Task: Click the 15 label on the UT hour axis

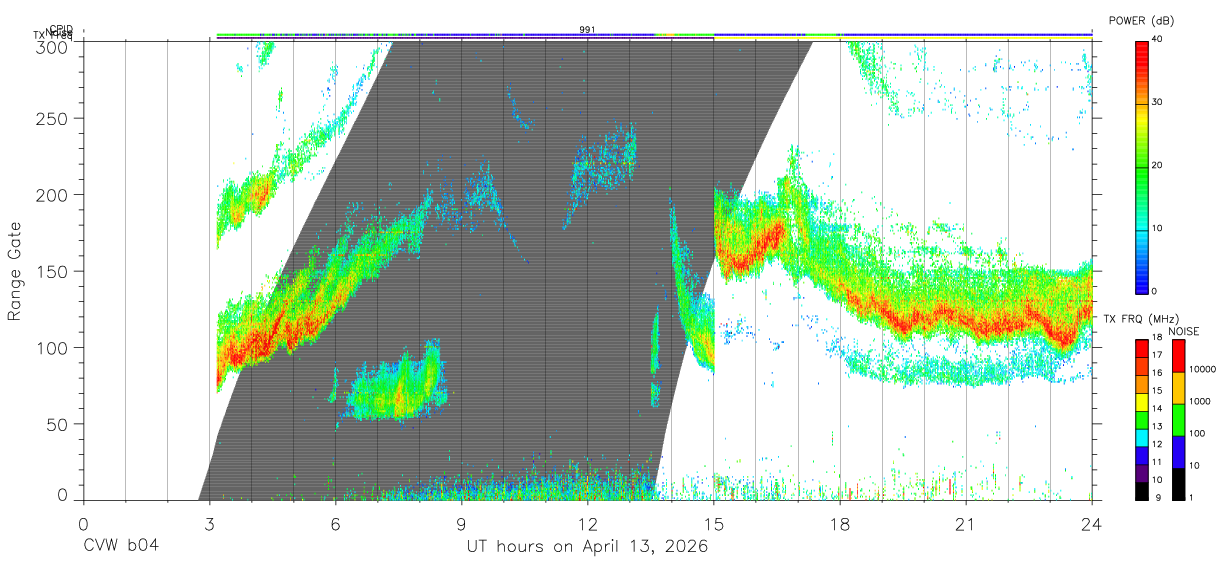Action: [714, 523]
